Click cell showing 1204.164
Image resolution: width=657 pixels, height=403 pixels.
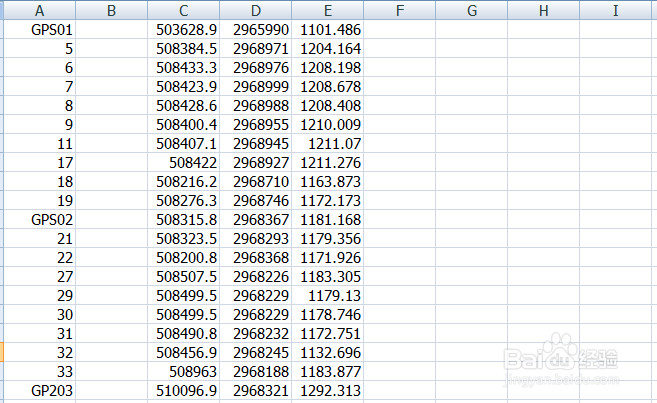tap(328, 49)
